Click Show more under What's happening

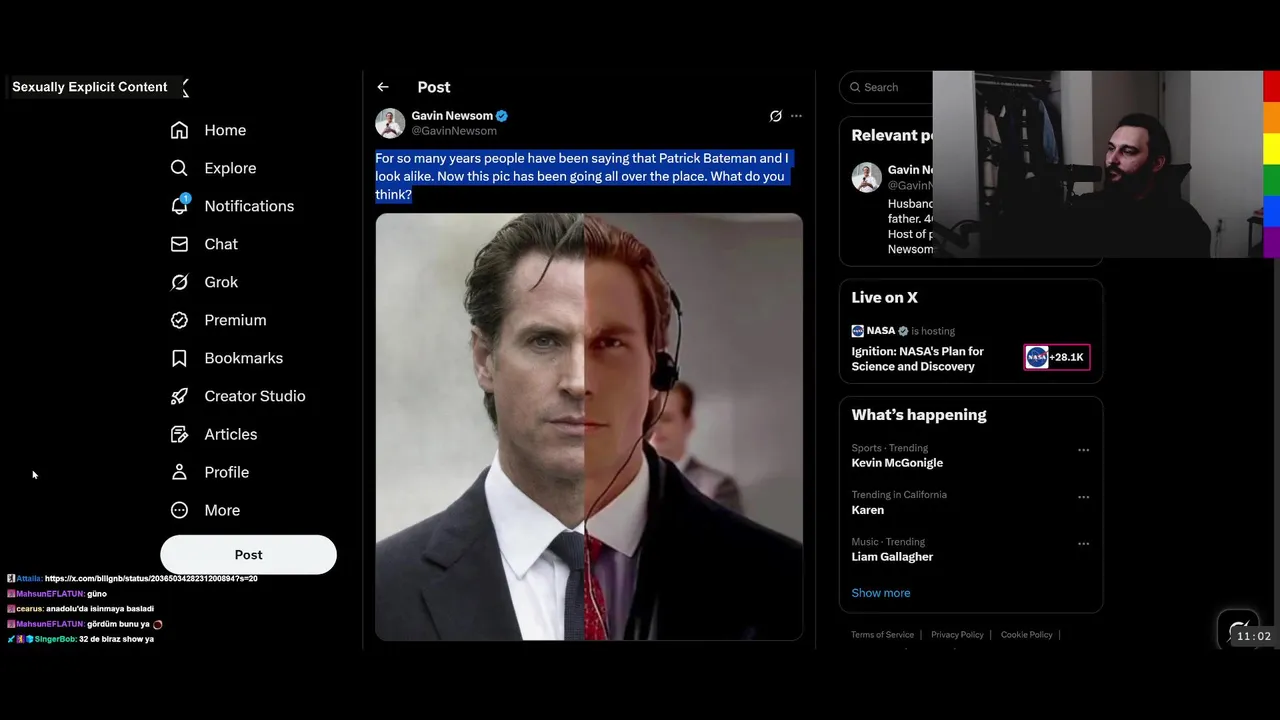click(x=881, y=593)
